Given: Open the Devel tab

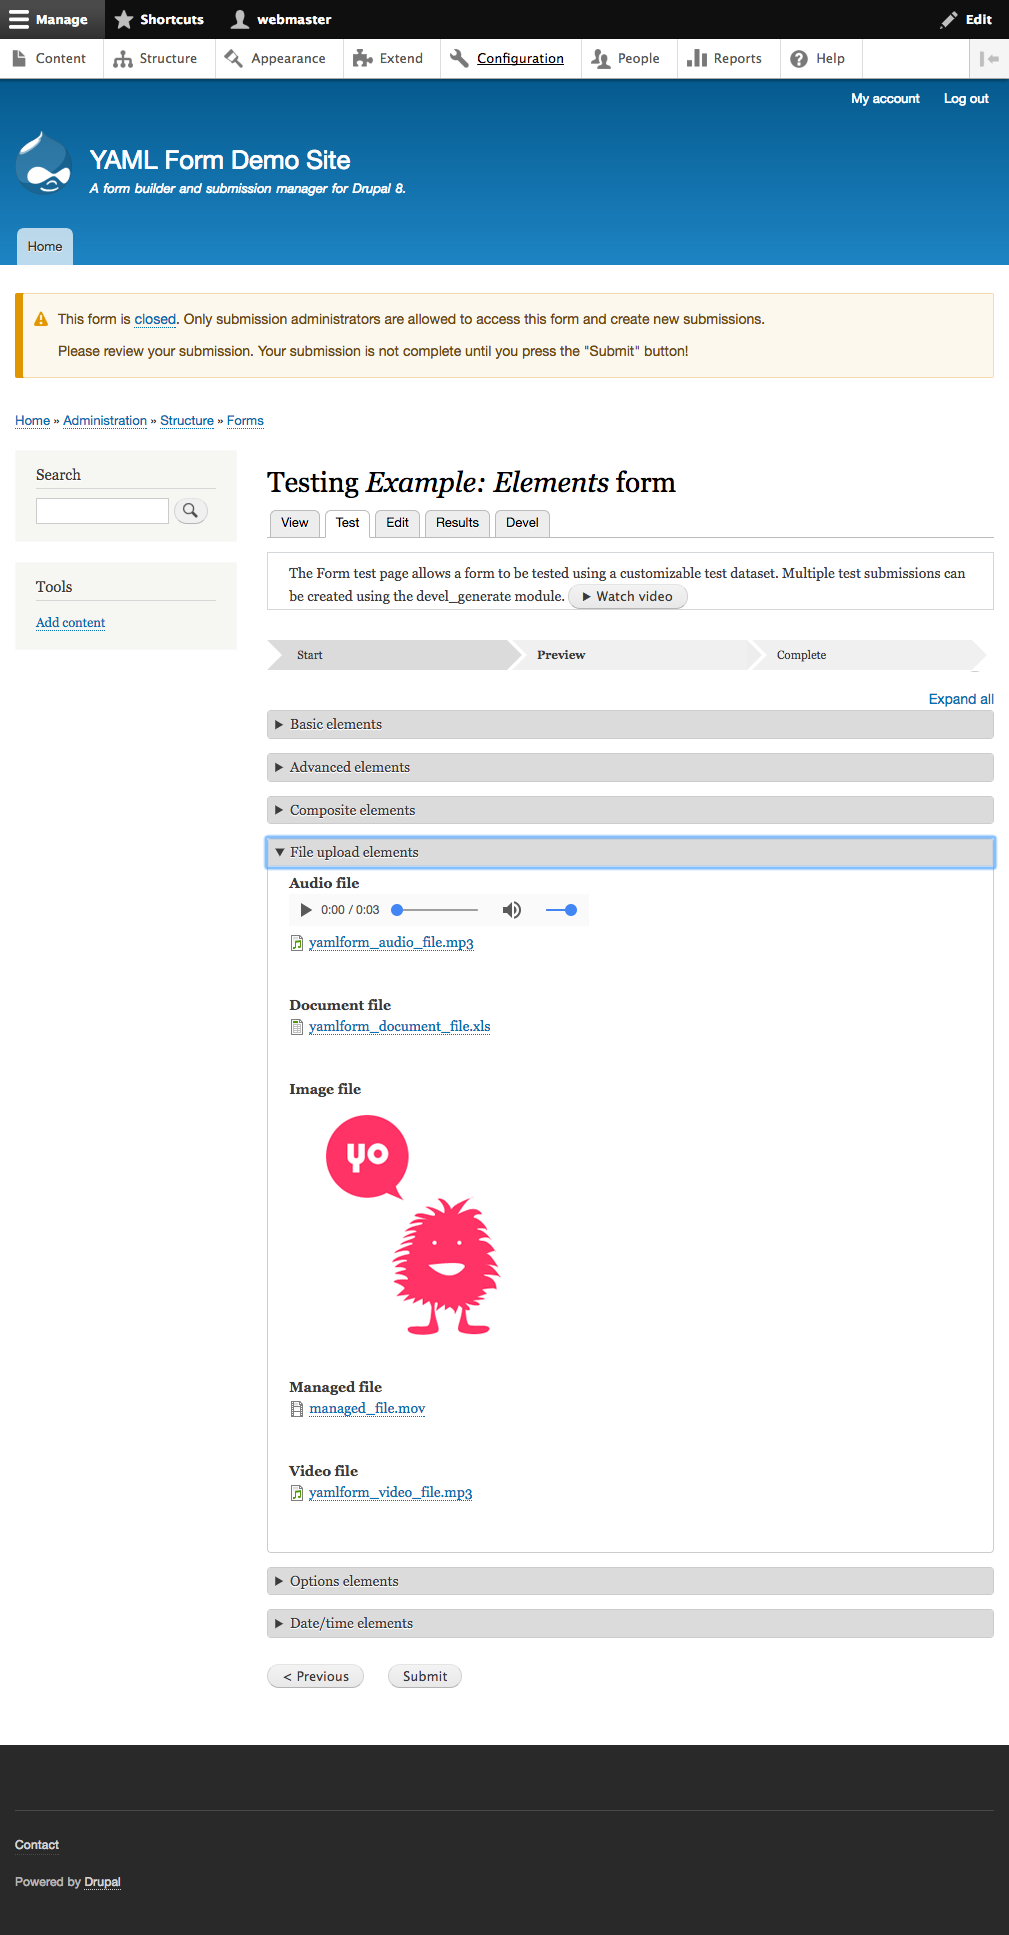Looking at the screenshot, I should pyautogui.click(x=522, y=523).
